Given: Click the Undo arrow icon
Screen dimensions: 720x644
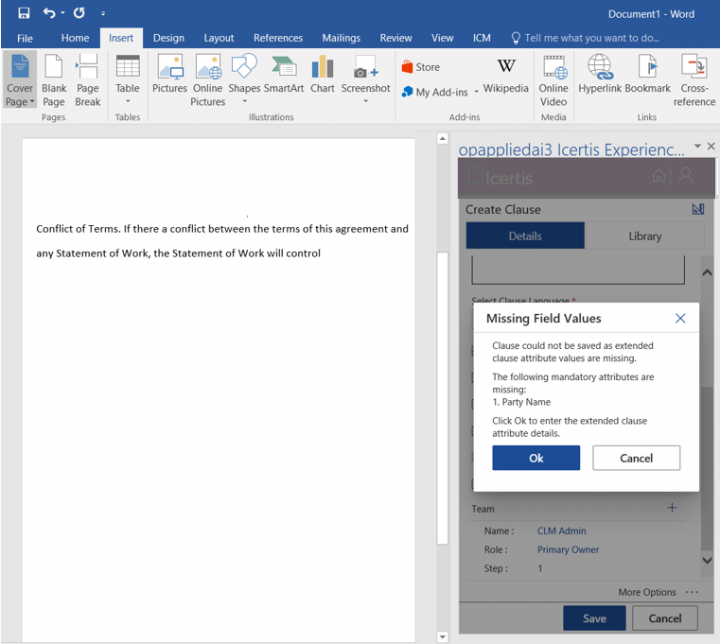Looking at the screenshot, I should coord(49,13).
